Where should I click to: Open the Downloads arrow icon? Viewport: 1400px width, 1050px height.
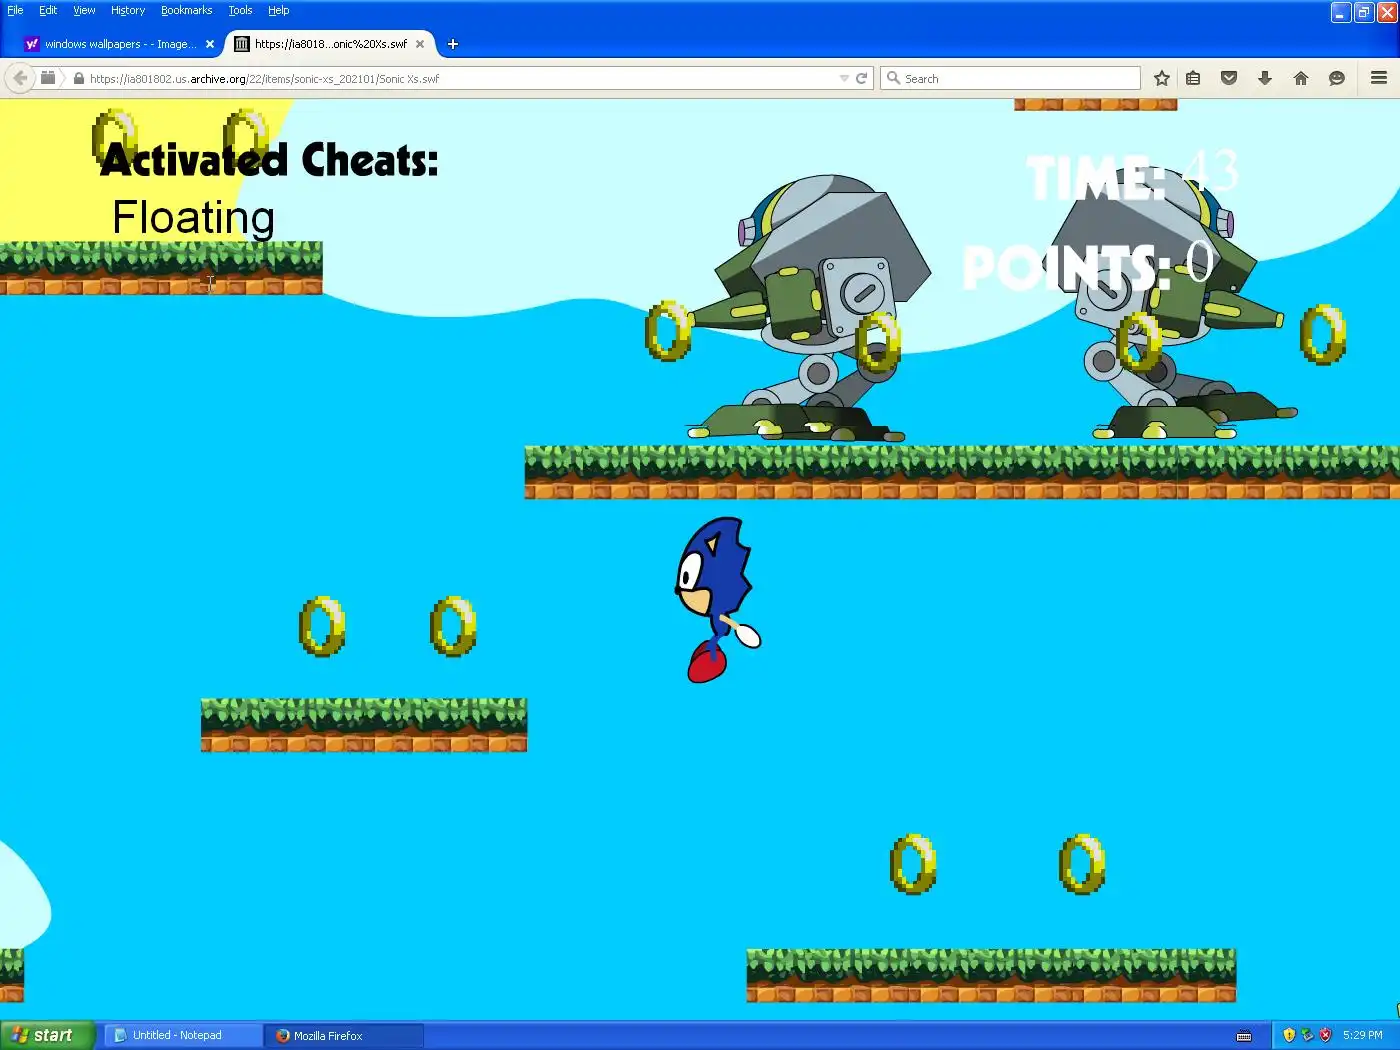point(1265,78)
